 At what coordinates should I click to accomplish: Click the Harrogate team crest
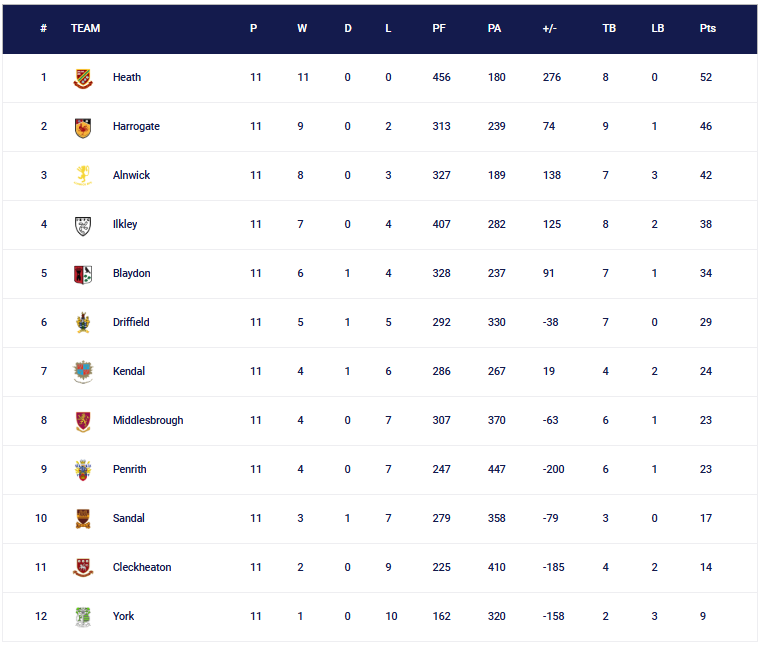(84, 127)
